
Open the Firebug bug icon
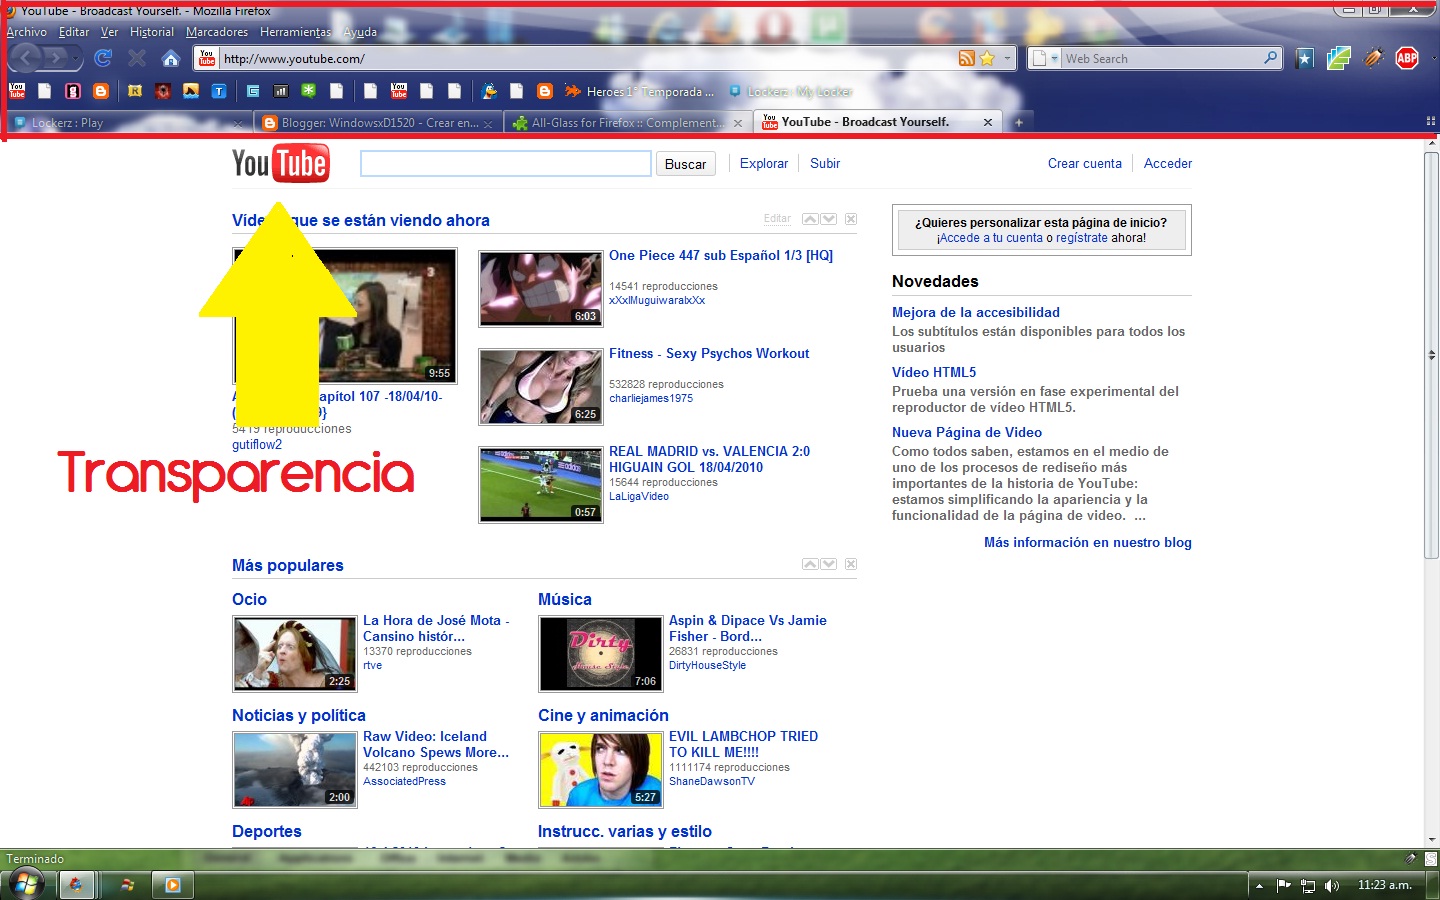pos(1374,58)
